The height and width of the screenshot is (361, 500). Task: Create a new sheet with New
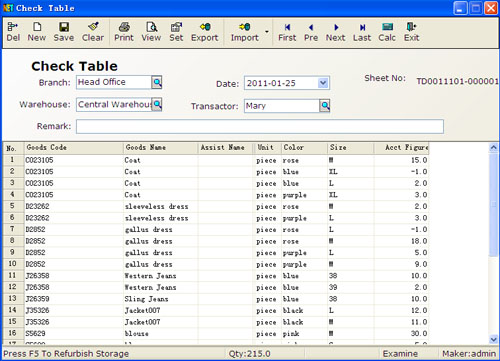pyautogui.click(x=37, y=32)
